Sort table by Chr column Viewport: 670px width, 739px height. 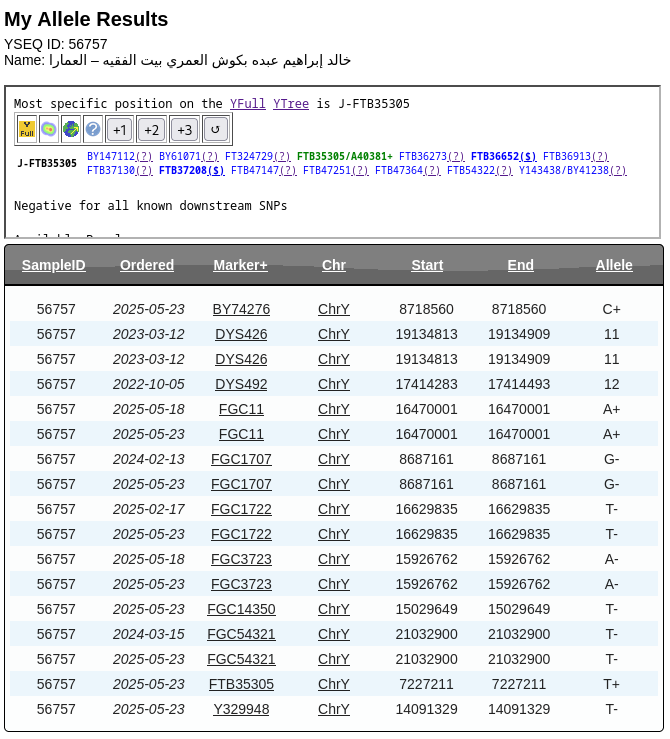click(334, 265)
